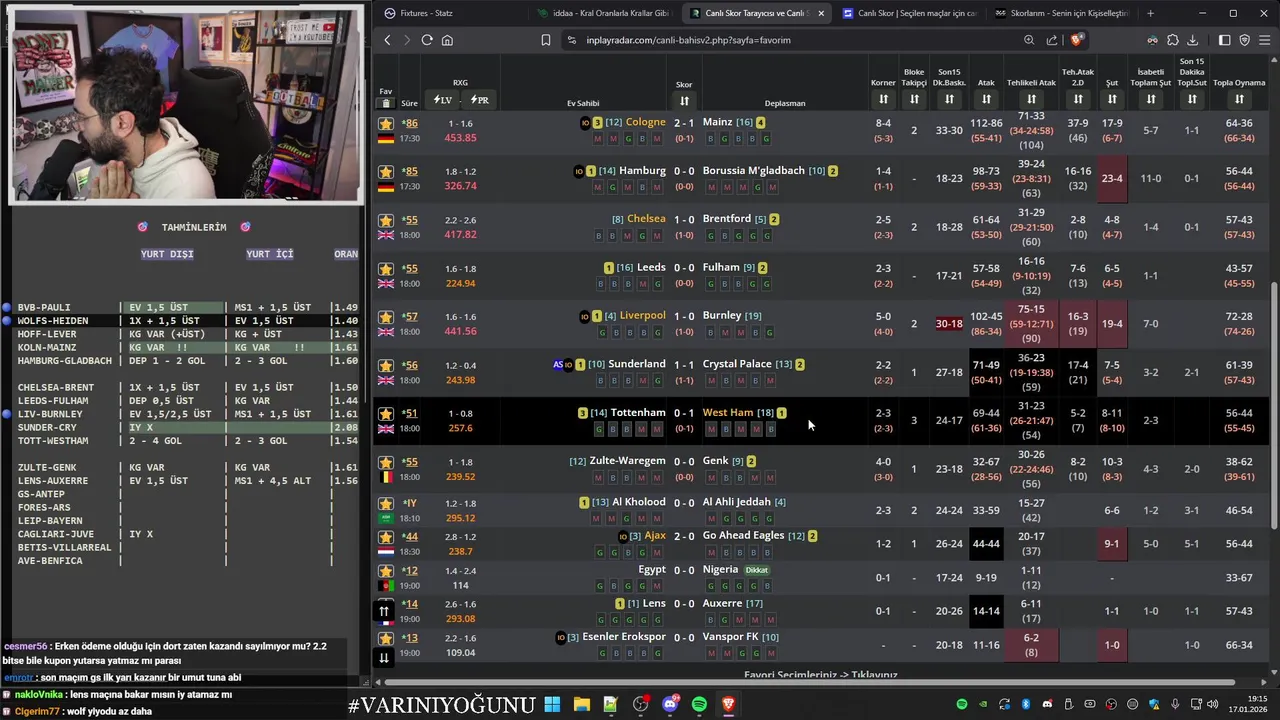Open the Liverpool team link

642,315
